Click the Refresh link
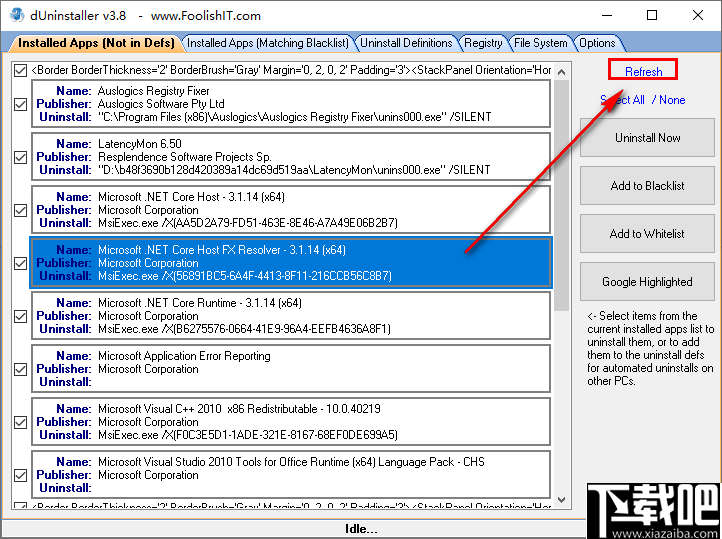This screenshot has width=722, height=539. tap(643, 71)
